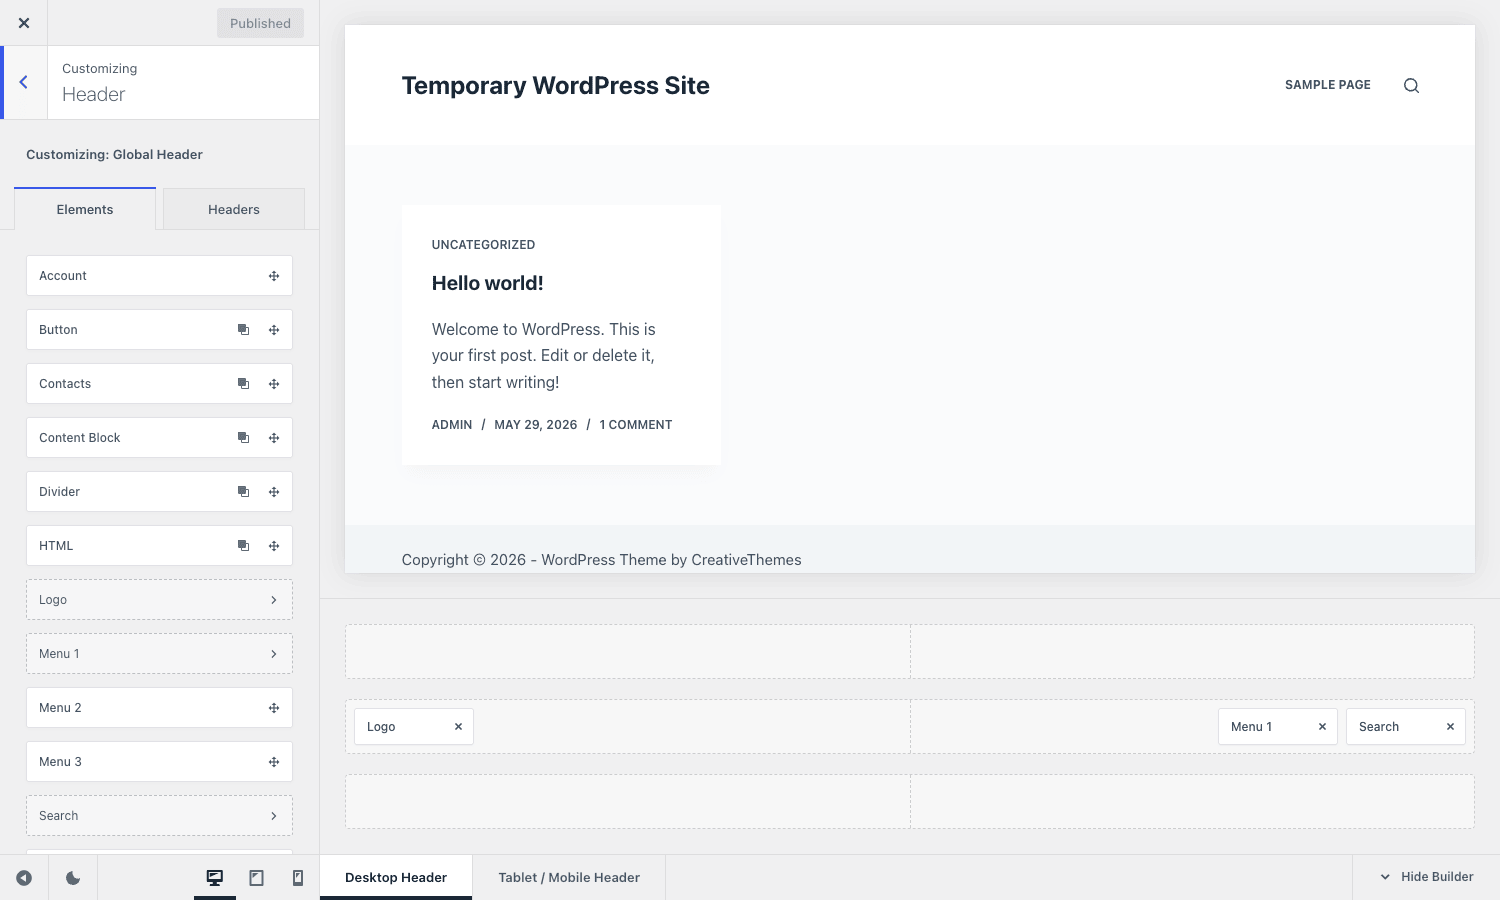Open the UNCATEGORIZED category link

[x=483, y=245]
